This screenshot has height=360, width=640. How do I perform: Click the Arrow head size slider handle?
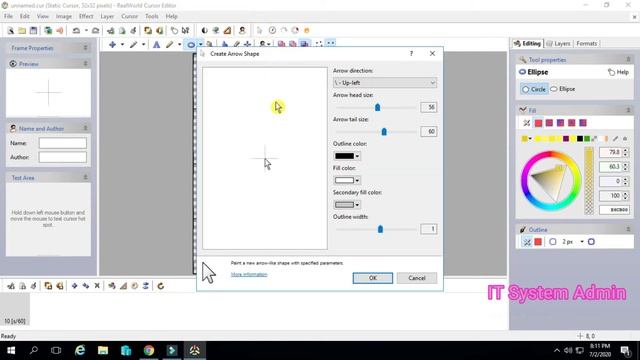378,107
